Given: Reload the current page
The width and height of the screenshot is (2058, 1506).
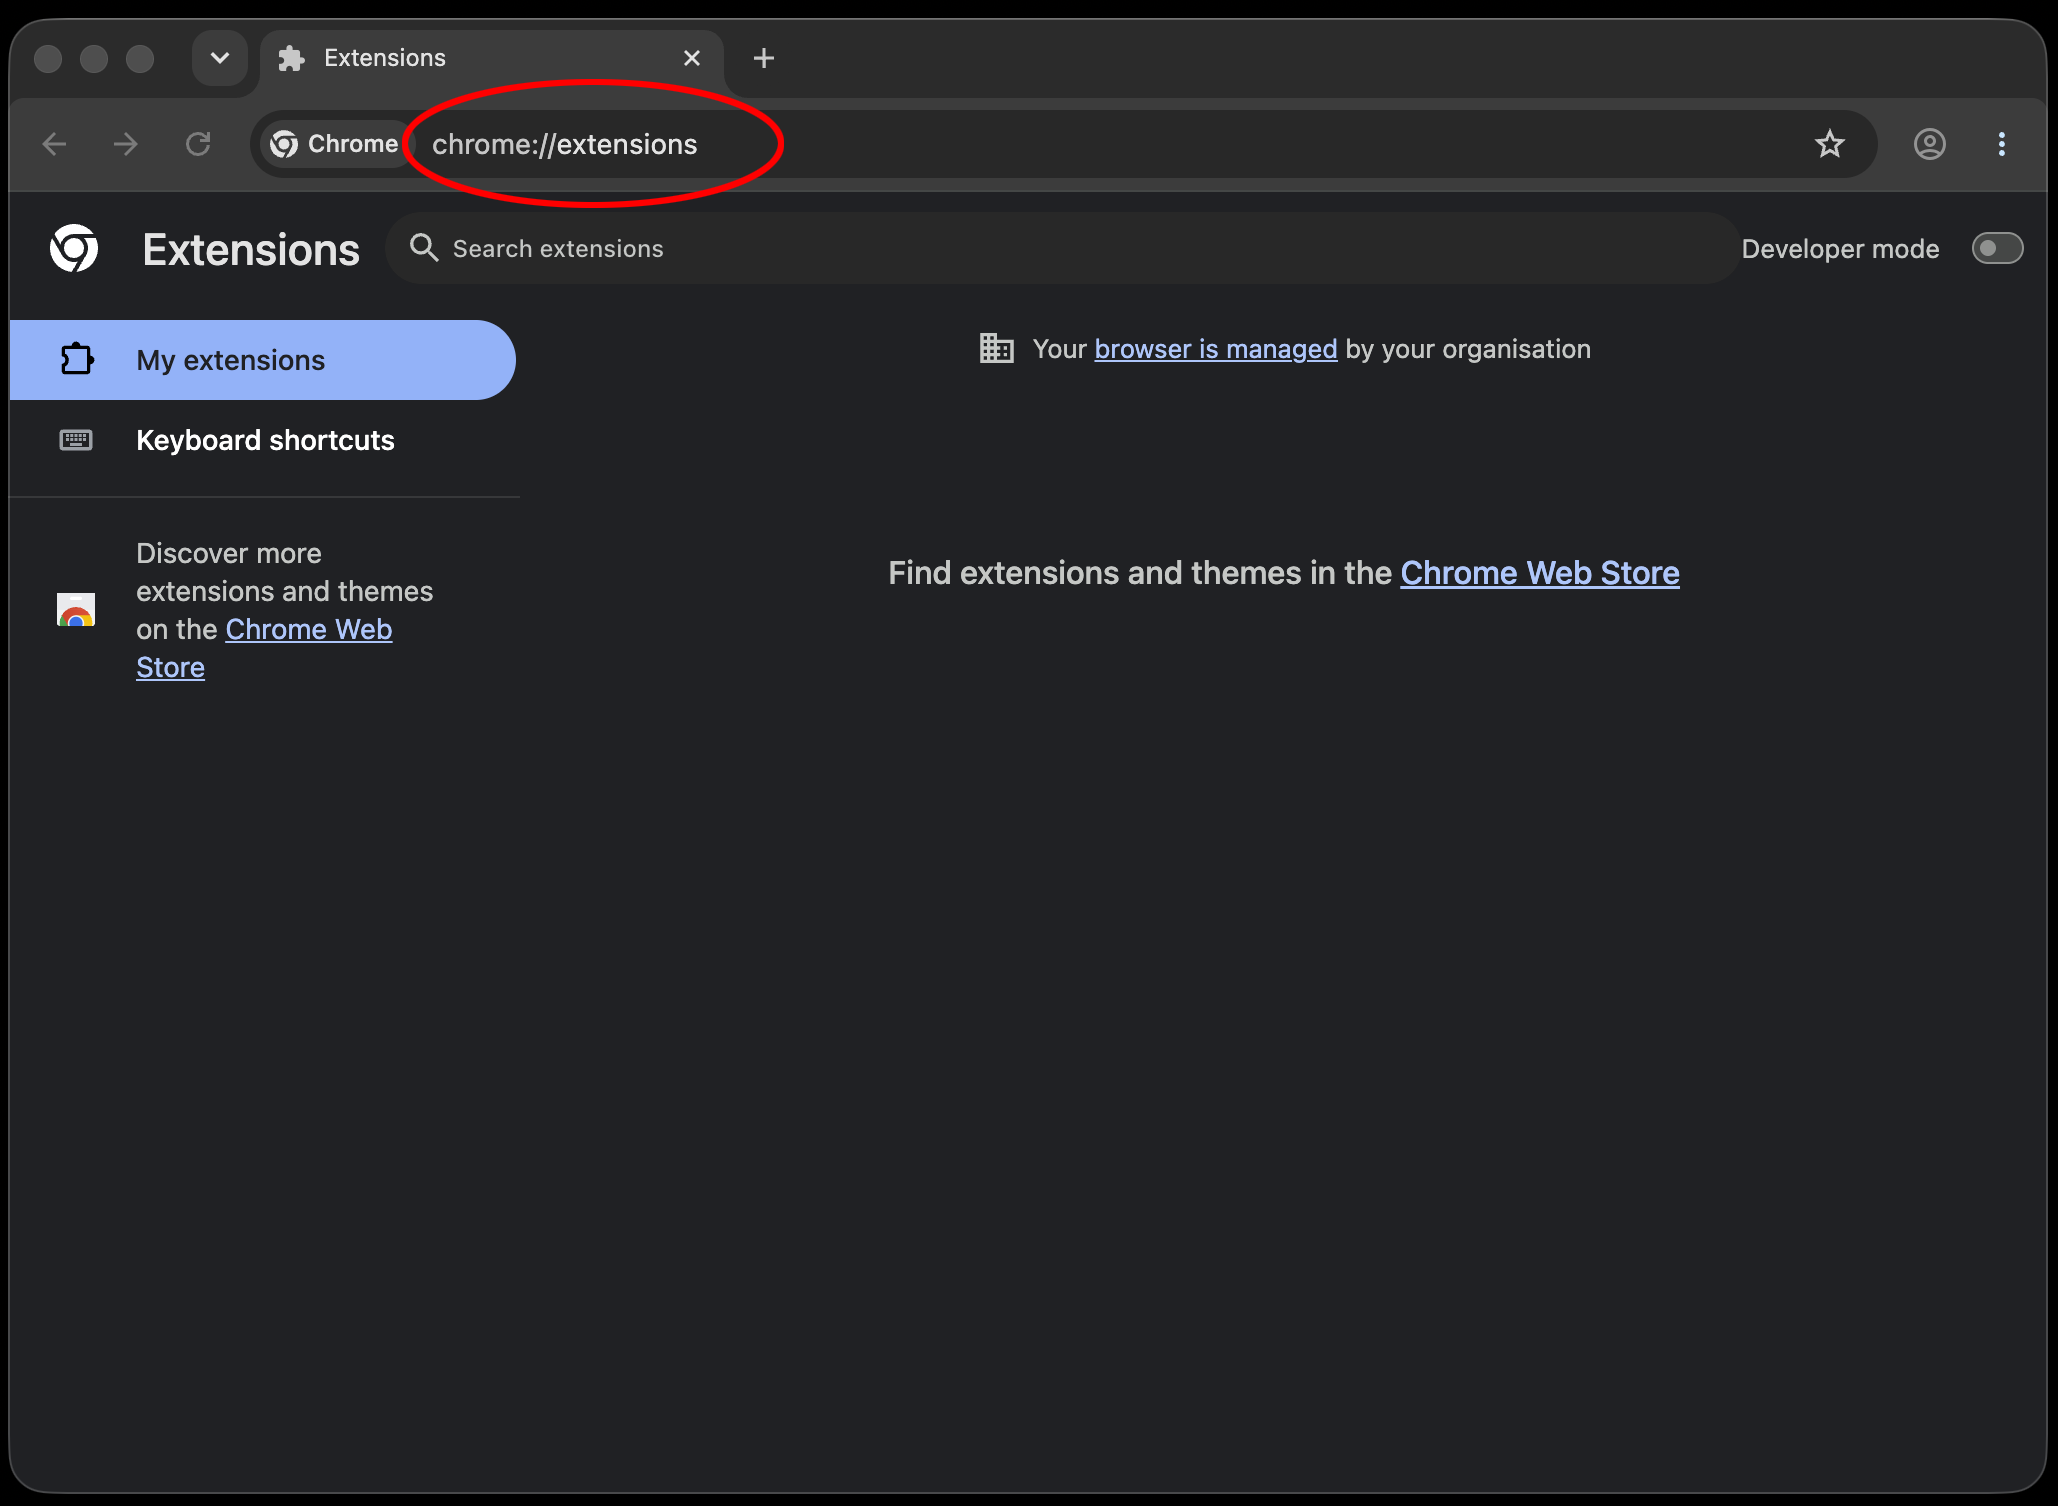Looking at the screenshot, I should (198, 144).
